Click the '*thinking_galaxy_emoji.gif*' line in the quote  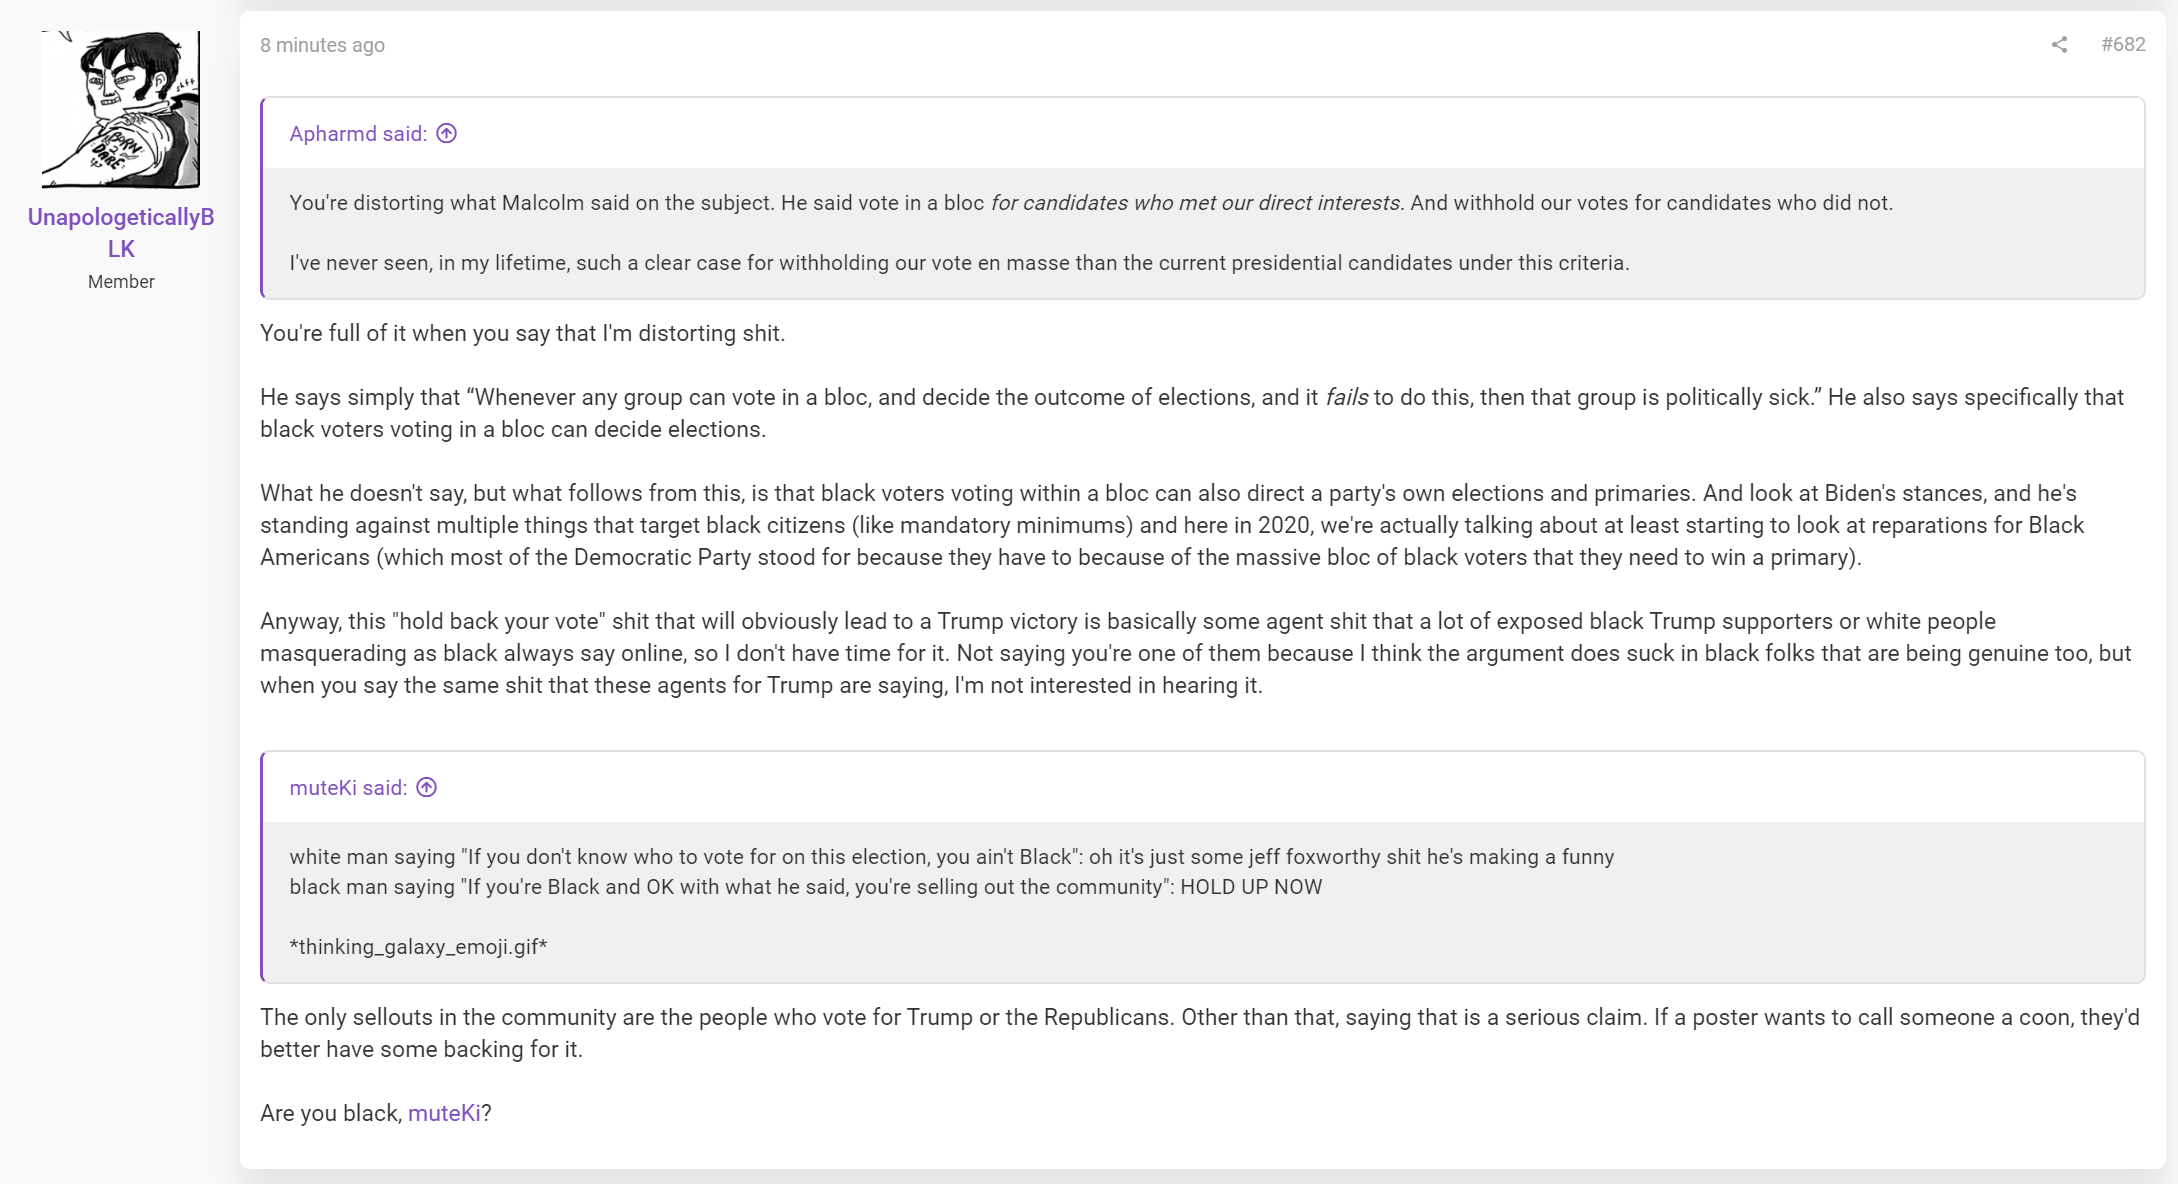coord(418,947)
